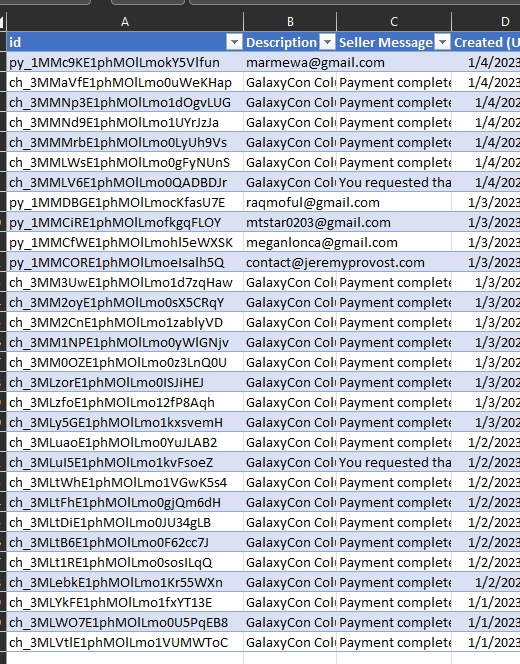Viewport: 520px width, 664px height.
Task: Click the mtstar0203@gmail.com cell
Action: pyautogui.click(x=290, y=223)
